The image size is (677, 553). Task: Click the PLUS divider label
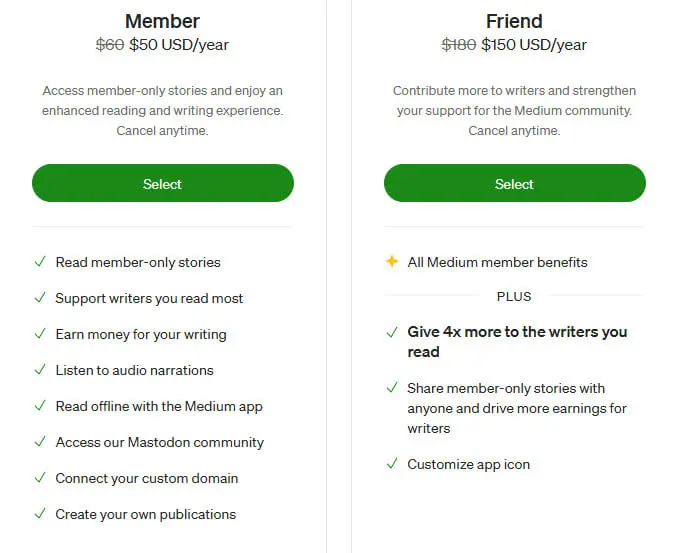point(514,297)
